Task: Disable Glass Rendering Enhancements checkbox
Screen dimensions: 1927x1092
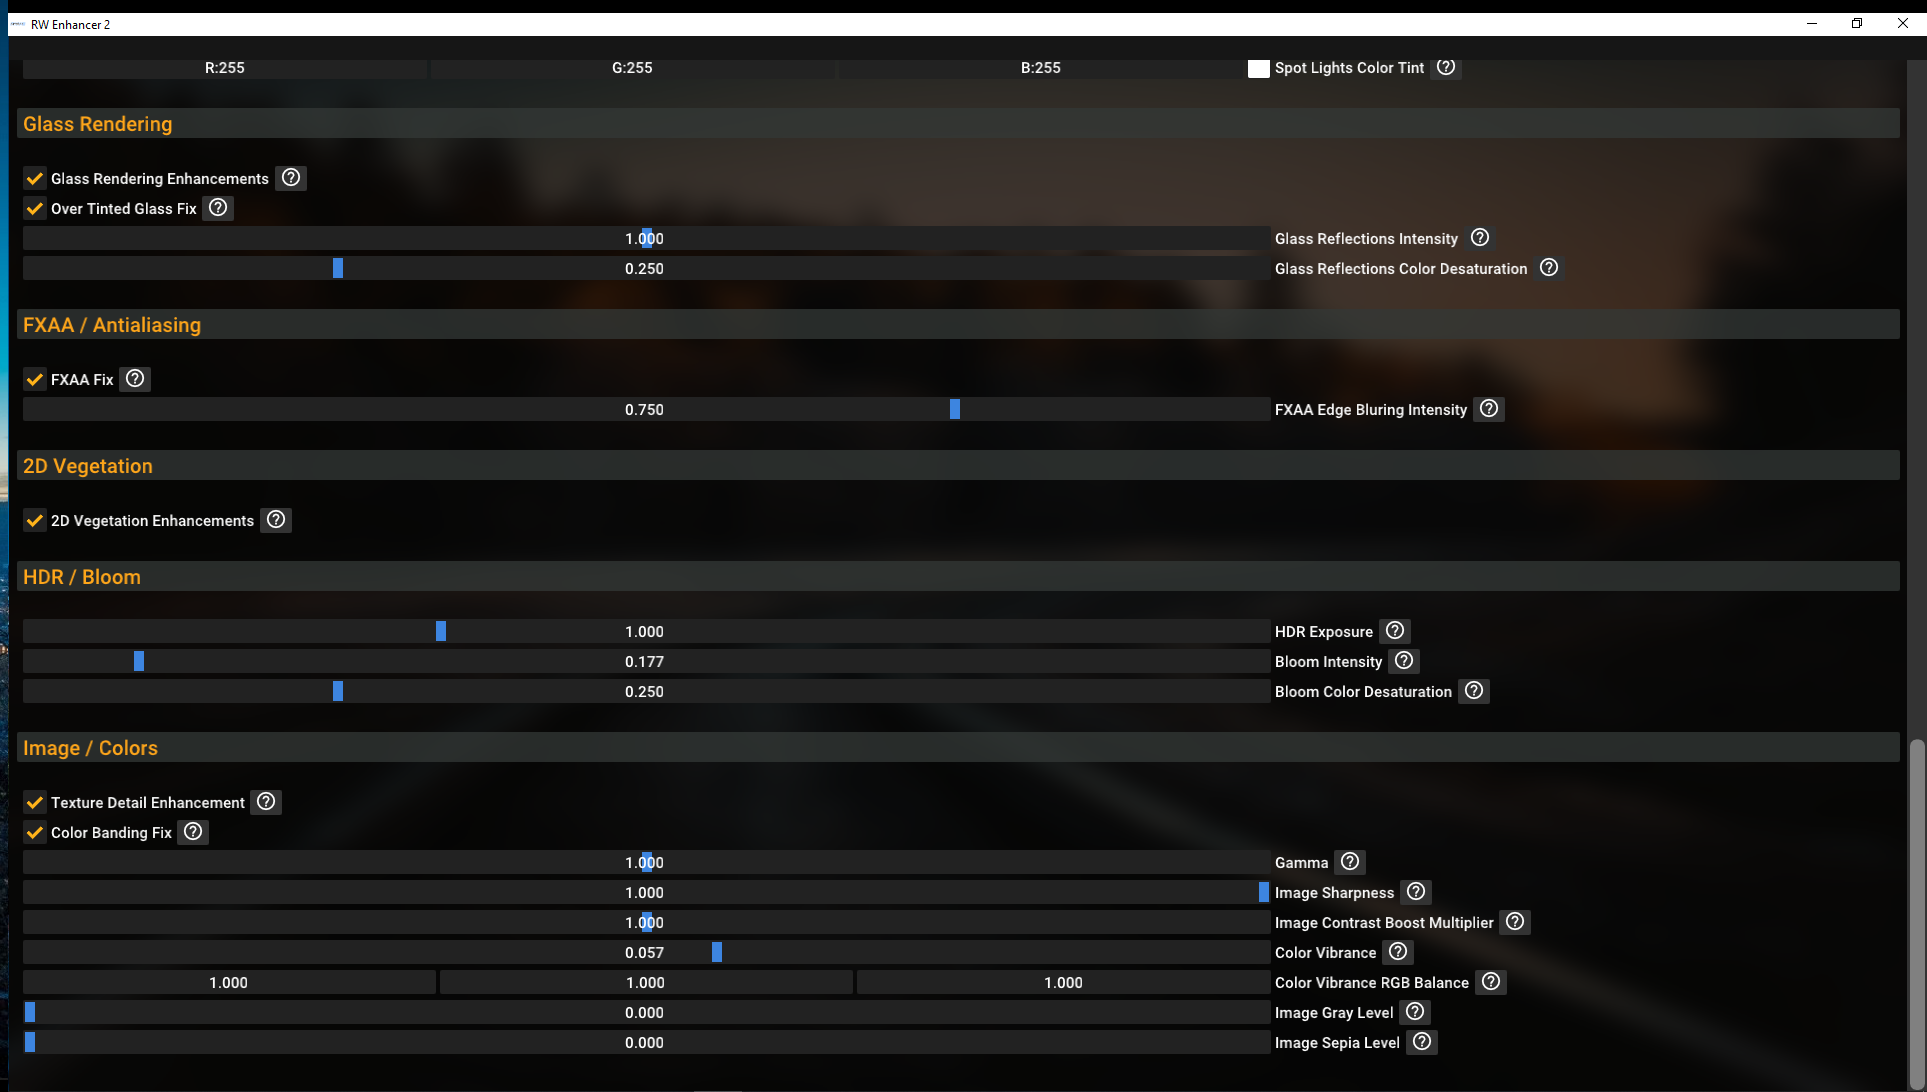Action: (x=35, y=179)
